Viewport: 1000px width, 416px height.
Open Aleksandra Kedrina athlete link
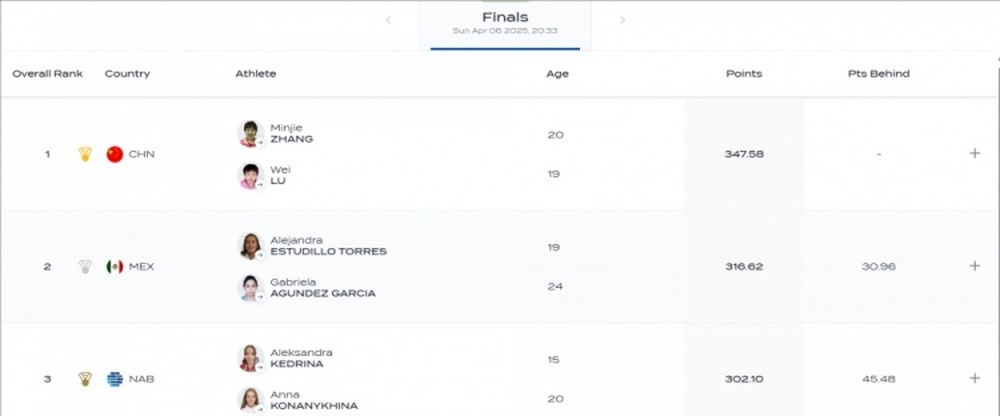(301, 358)
